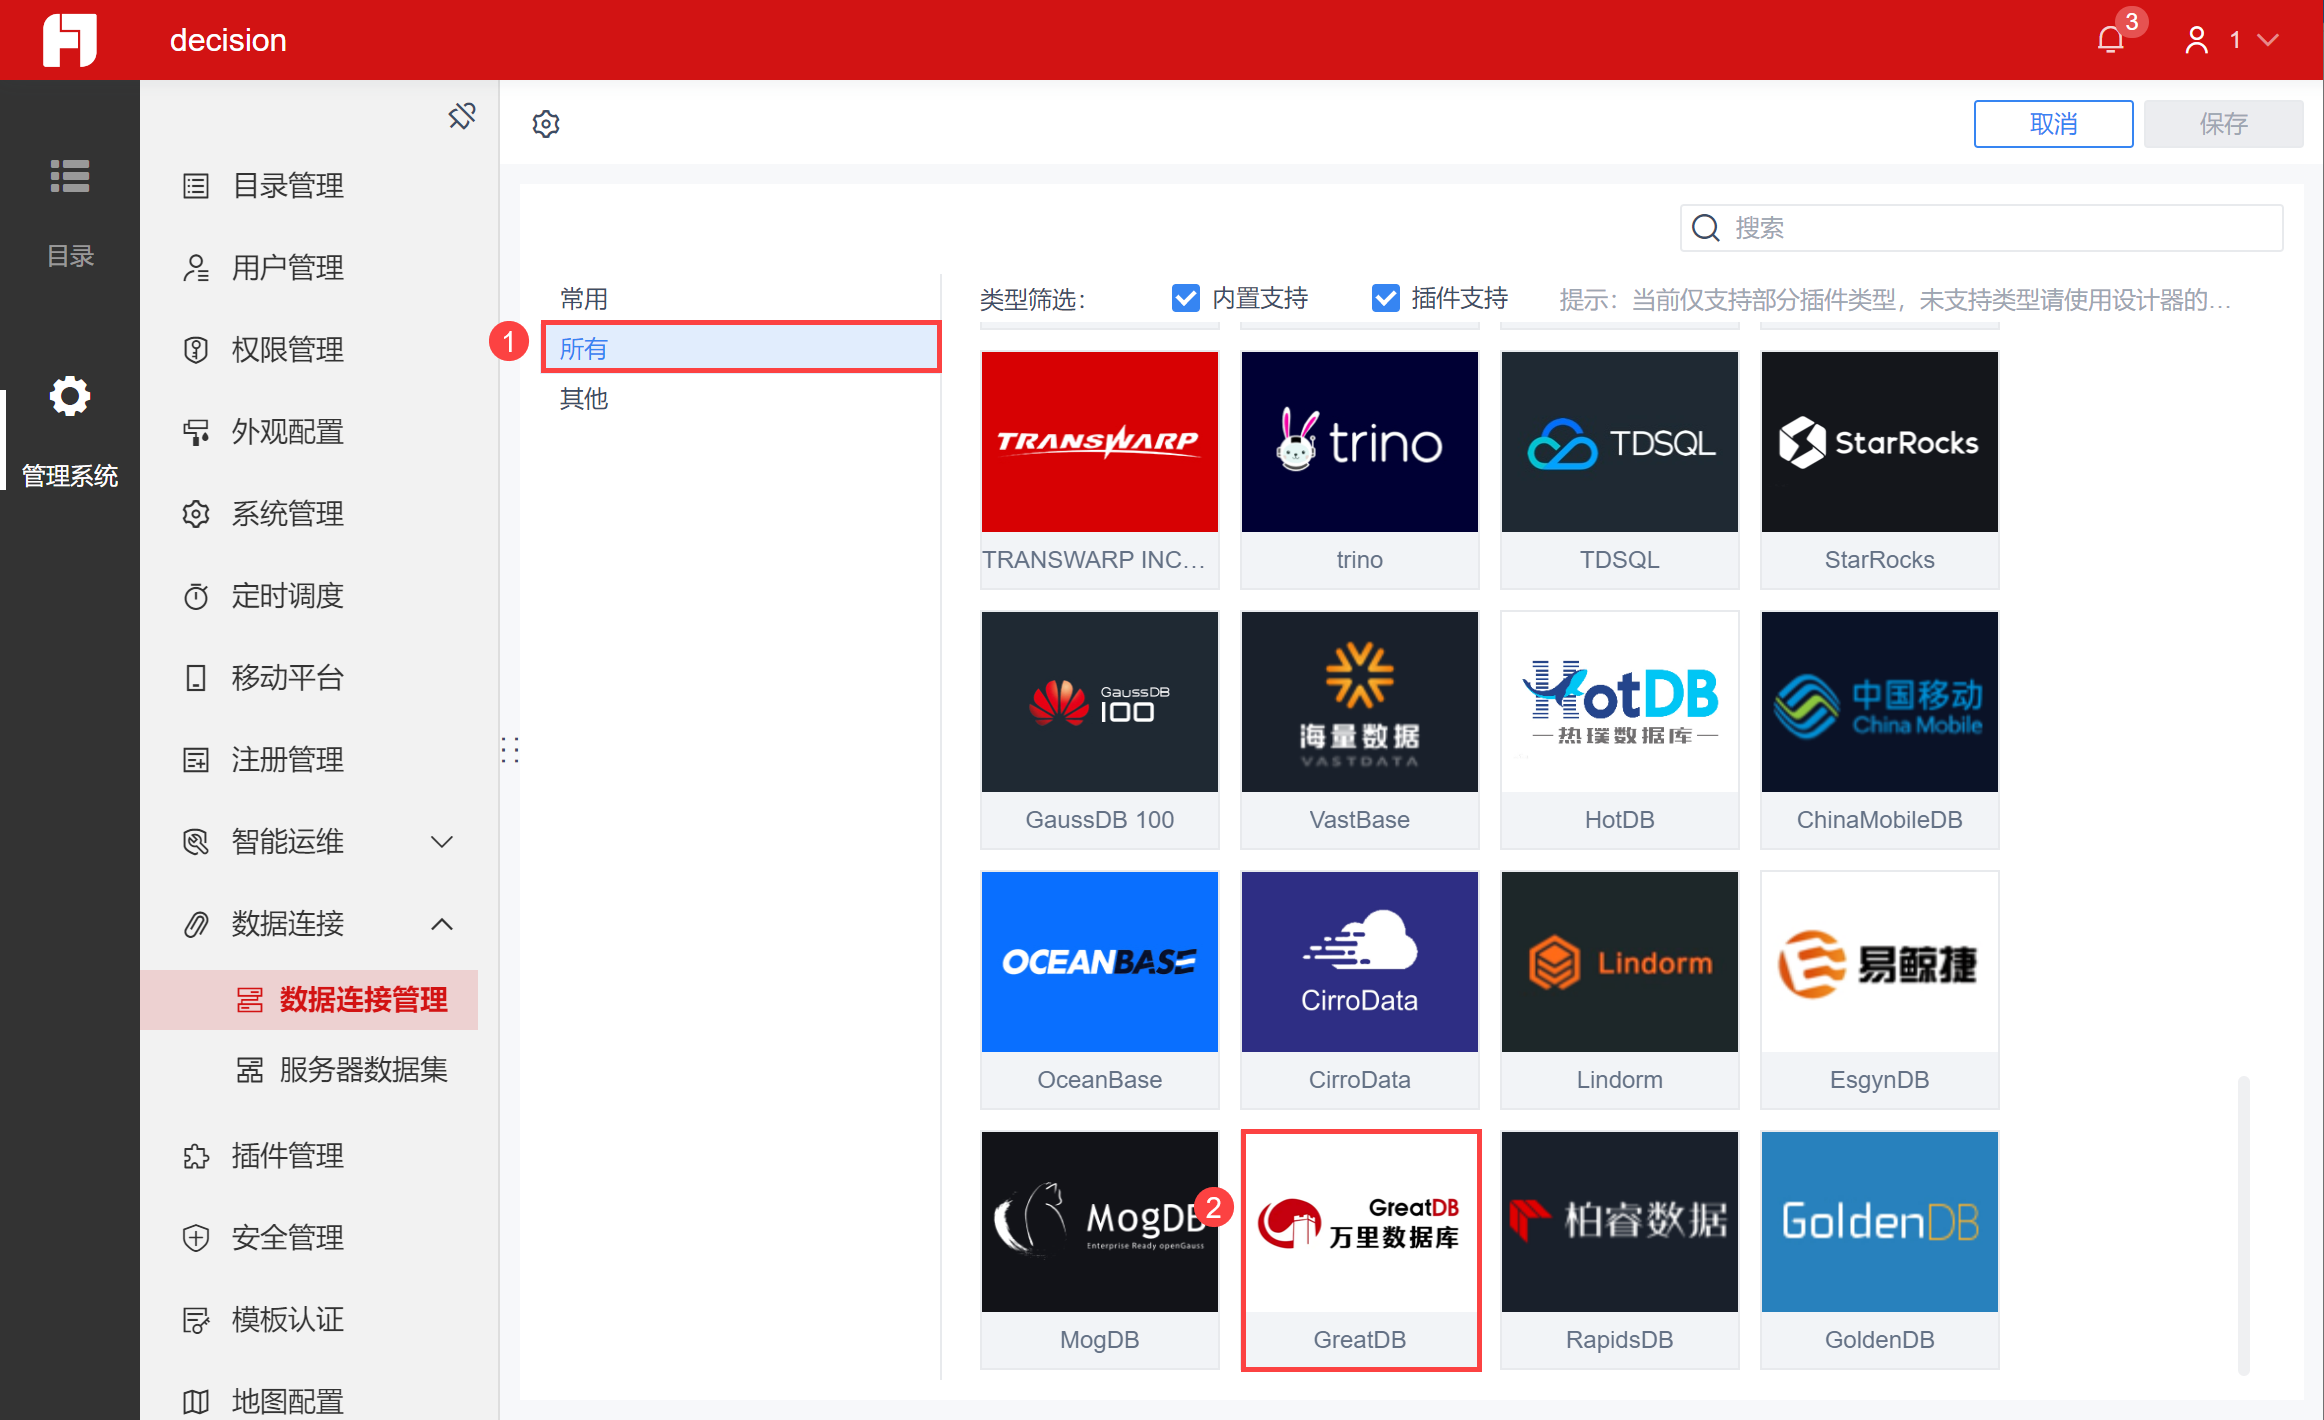
Task: Click the vertical scrollbar of database list
Action: pyautogui.click(x=2243, y=1224)
